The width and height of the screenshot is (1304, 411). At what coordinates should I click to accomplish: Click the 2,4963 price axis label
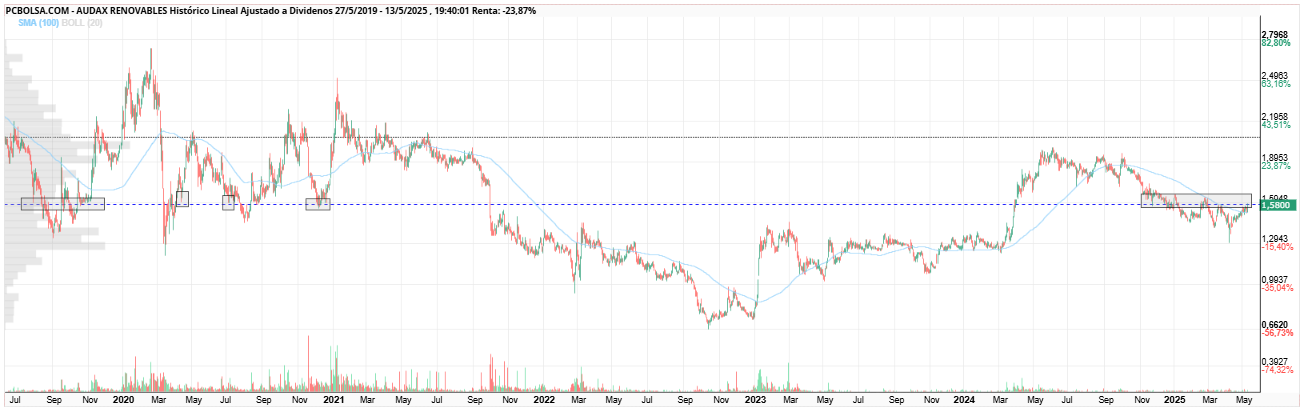[x=1276, y=76]
